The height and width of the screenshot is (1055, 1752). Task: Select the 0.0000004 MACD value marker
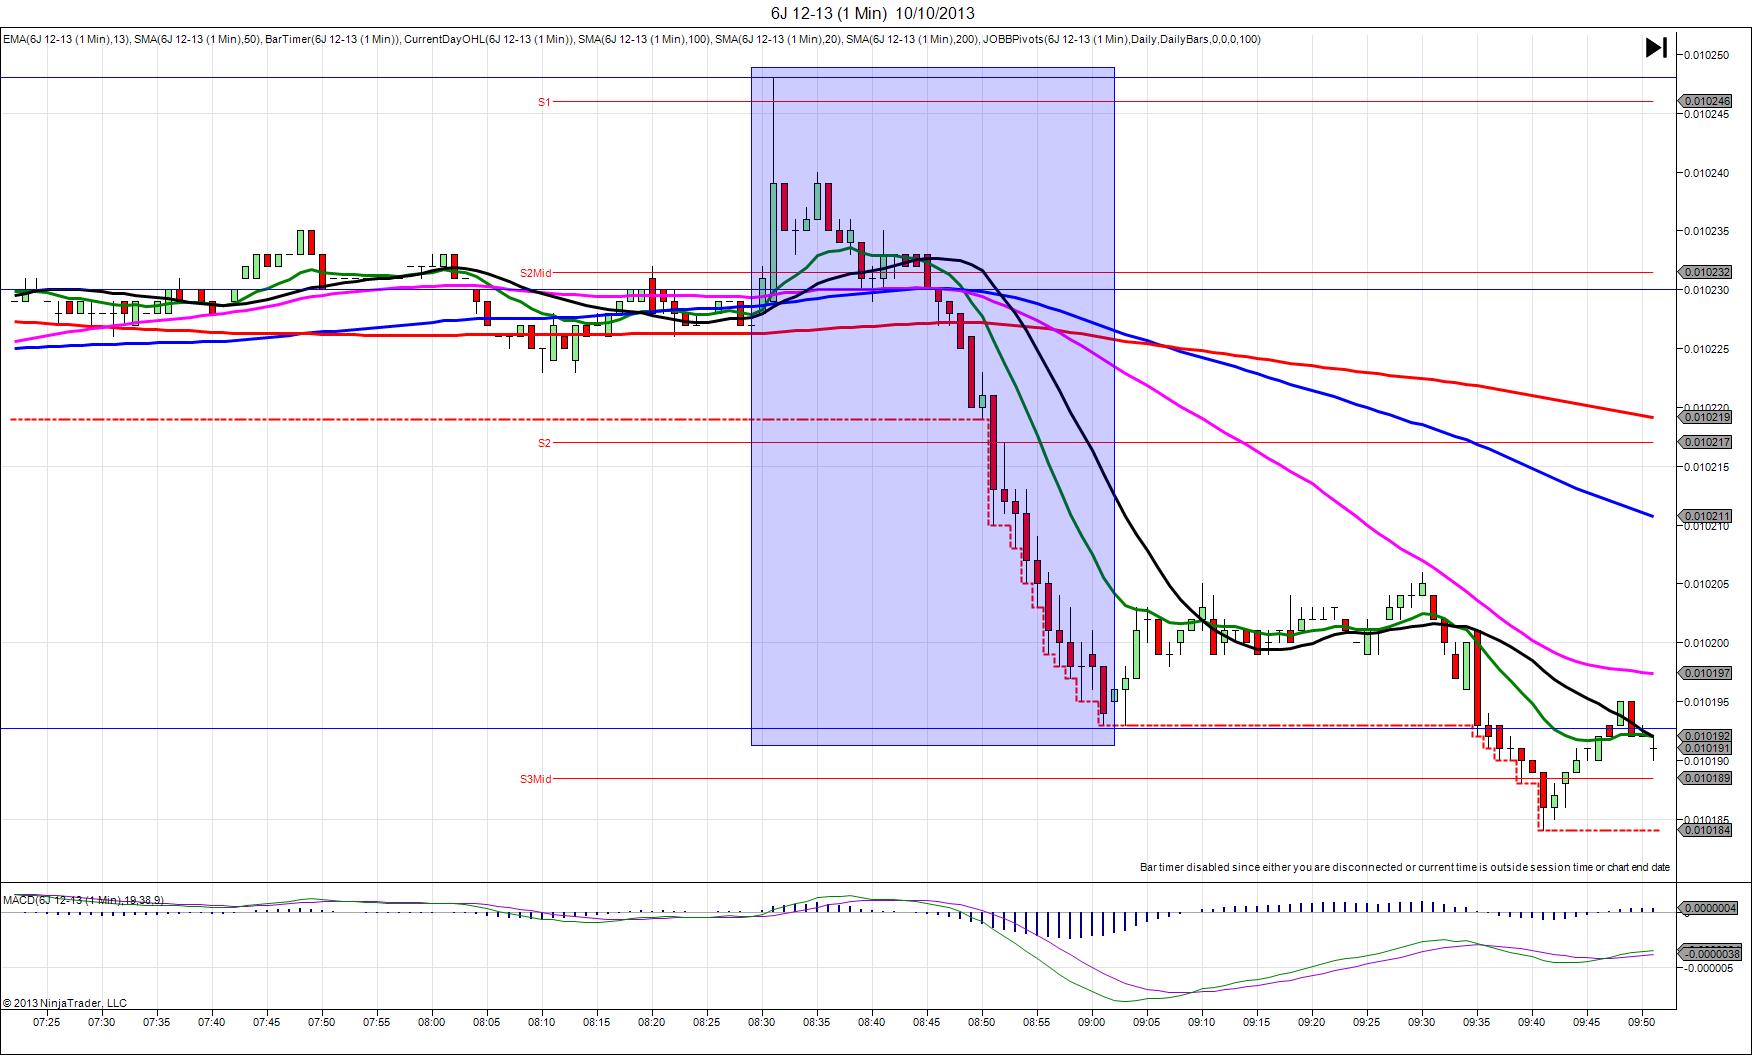pyautogui.click(x=1714, y=908)
